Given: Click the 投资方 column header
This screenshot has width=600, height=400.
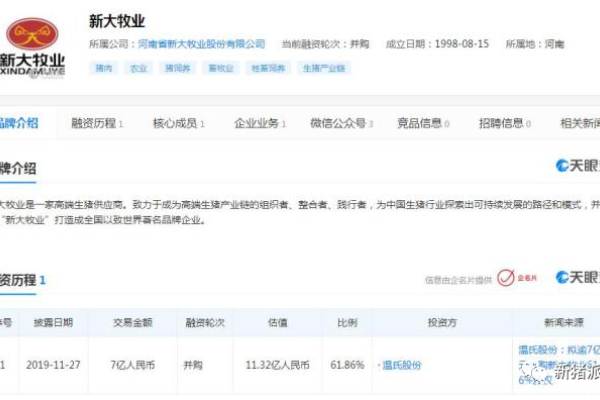Looking at the screenshot, I should coord(442,323).
